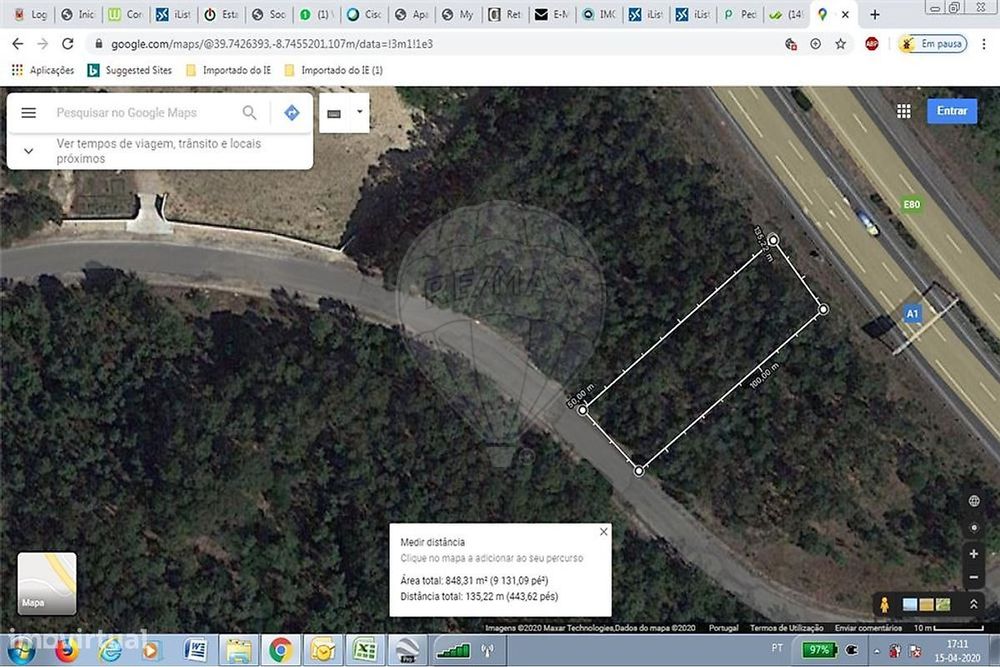Screen dimensions: 1000x667
Task: Open the Google Maps hamburger menu
Action: point(29,113)
